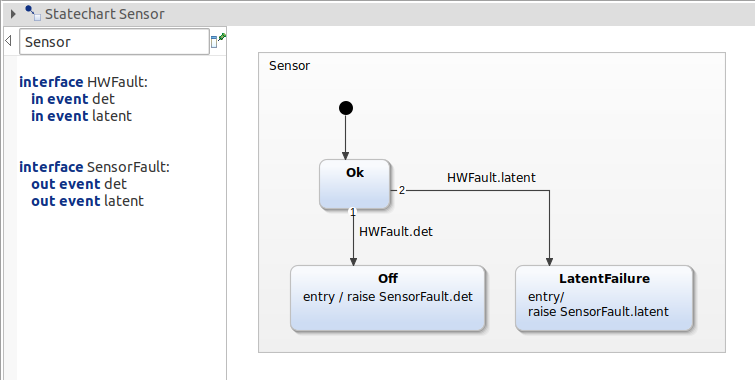Screen dimensions: 755x380
Task: Click the Sensor region title label
Action: (289, 66)
